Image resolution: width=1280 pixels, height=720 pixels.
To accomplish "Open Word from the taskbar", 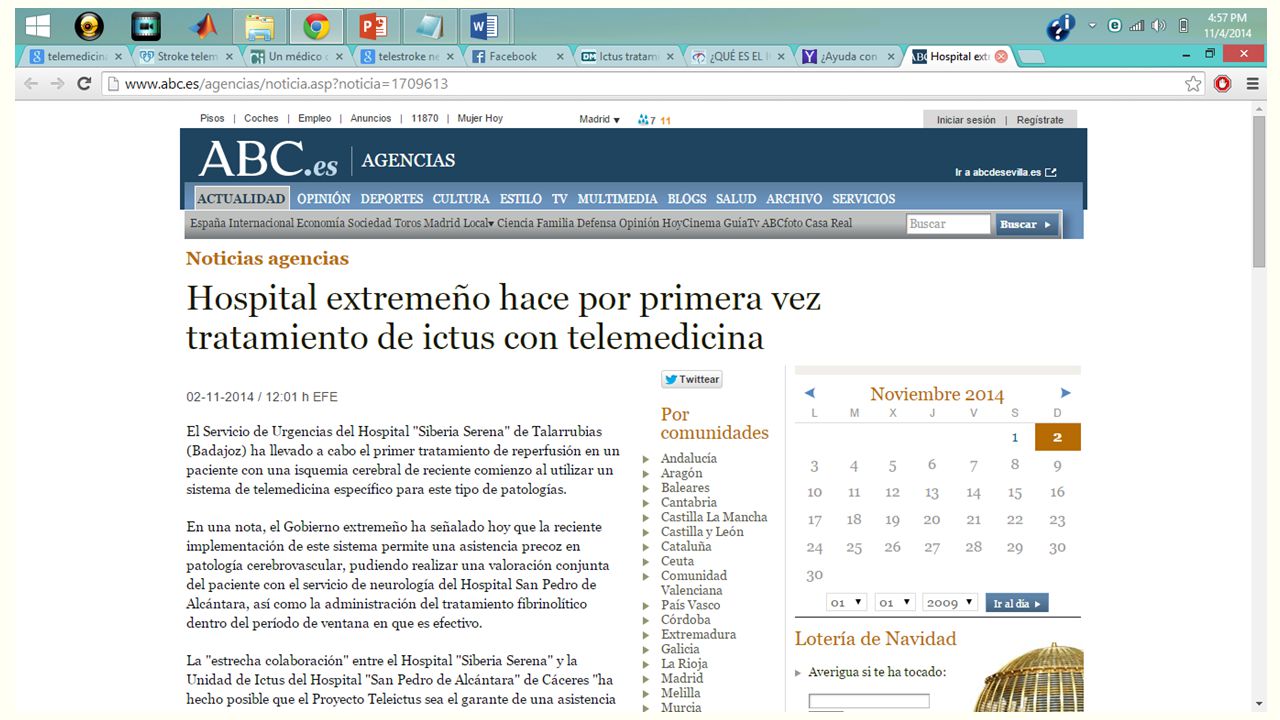I will coord(485,25).
